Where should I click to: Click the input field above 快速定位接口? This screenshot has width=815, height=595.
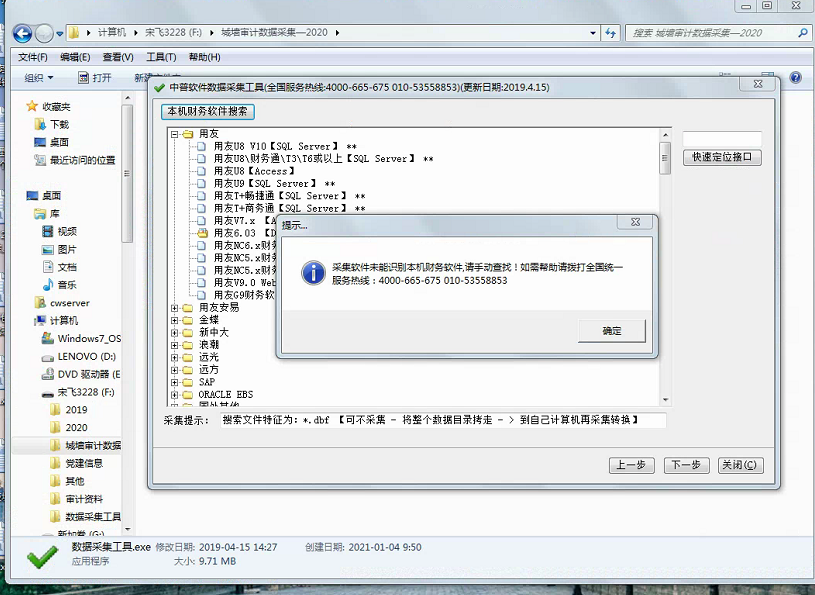[722, 139]
